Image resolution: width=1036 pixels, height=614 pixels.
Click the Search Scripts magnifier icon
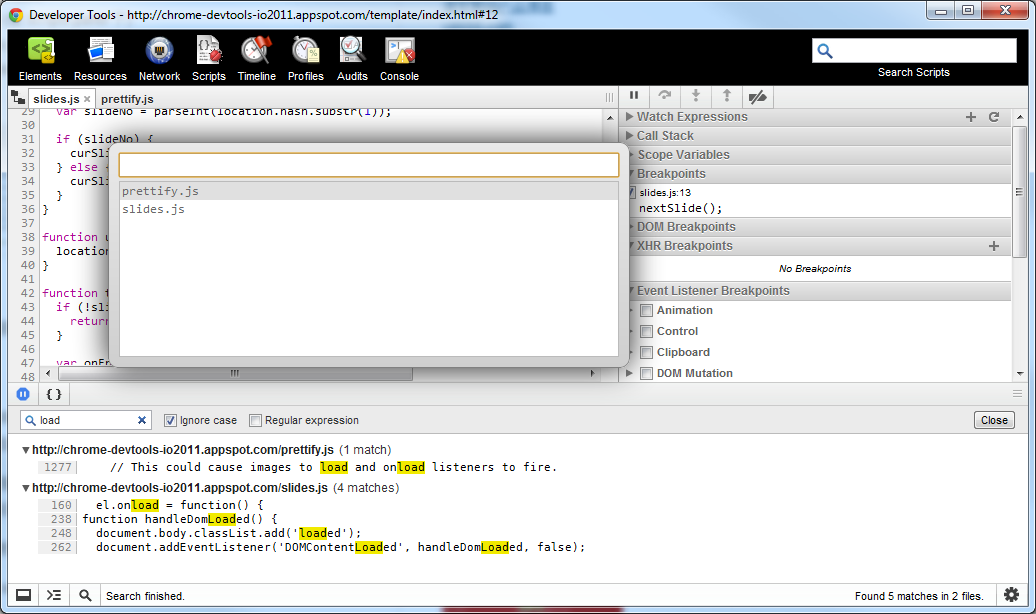[x=825, y=51]
